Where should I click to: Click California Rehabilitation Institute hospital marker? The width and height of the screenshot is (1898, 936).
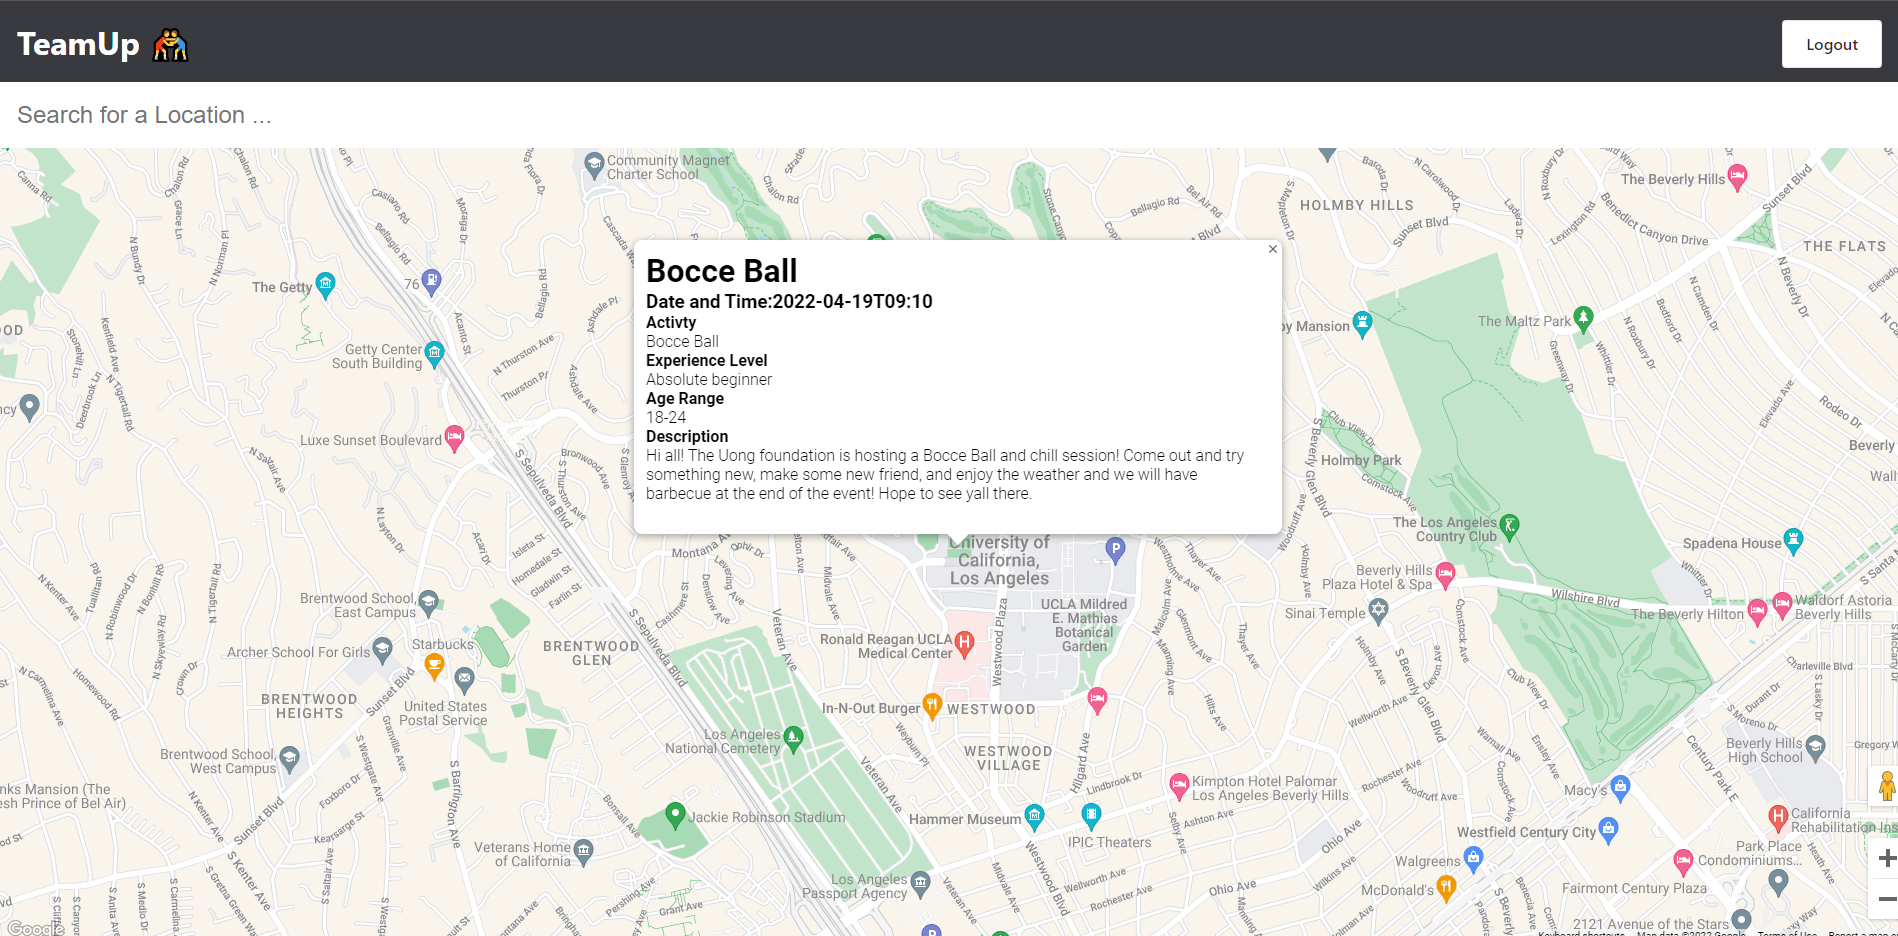coord(1777,818)
